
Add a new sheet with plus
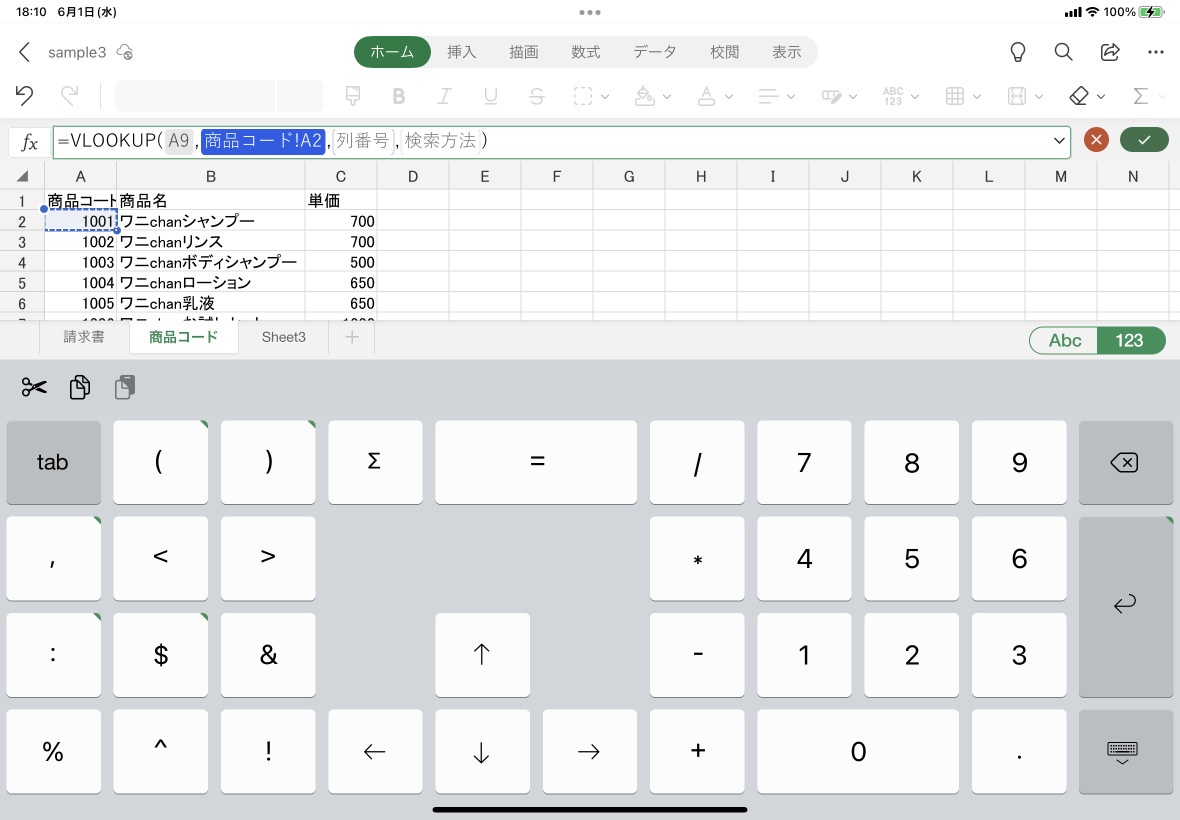click(x=352, y=337)
